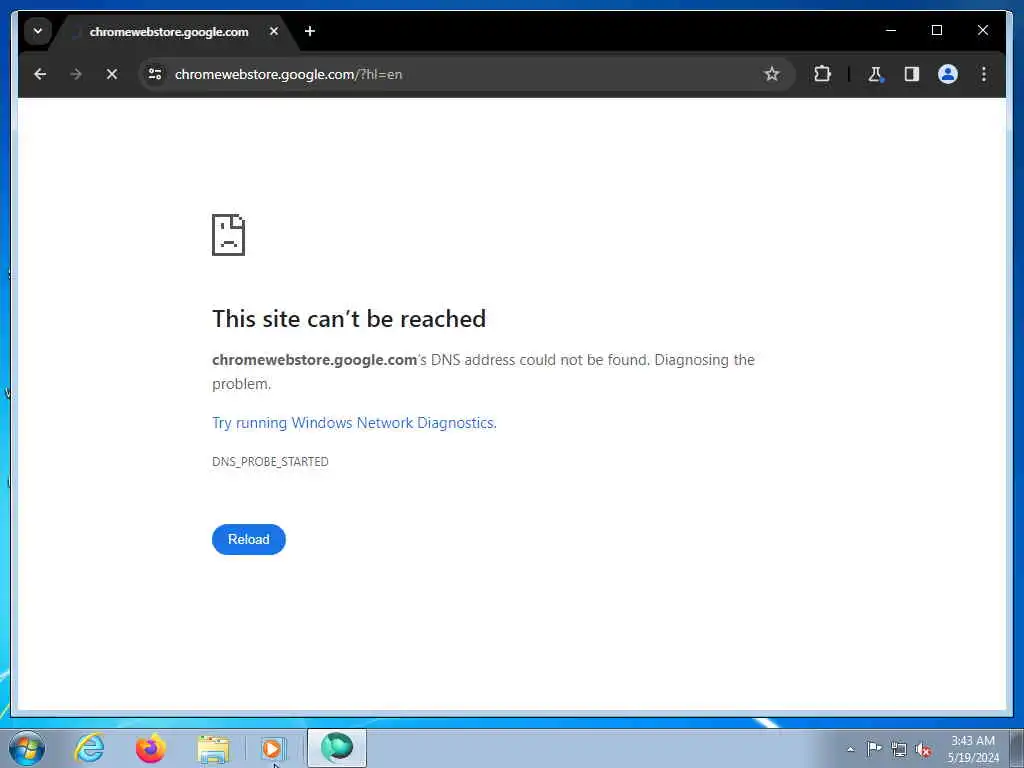Open the profile avatar menu
Image resolution: width=1024 pixels, height=768 pixels.
948,74
